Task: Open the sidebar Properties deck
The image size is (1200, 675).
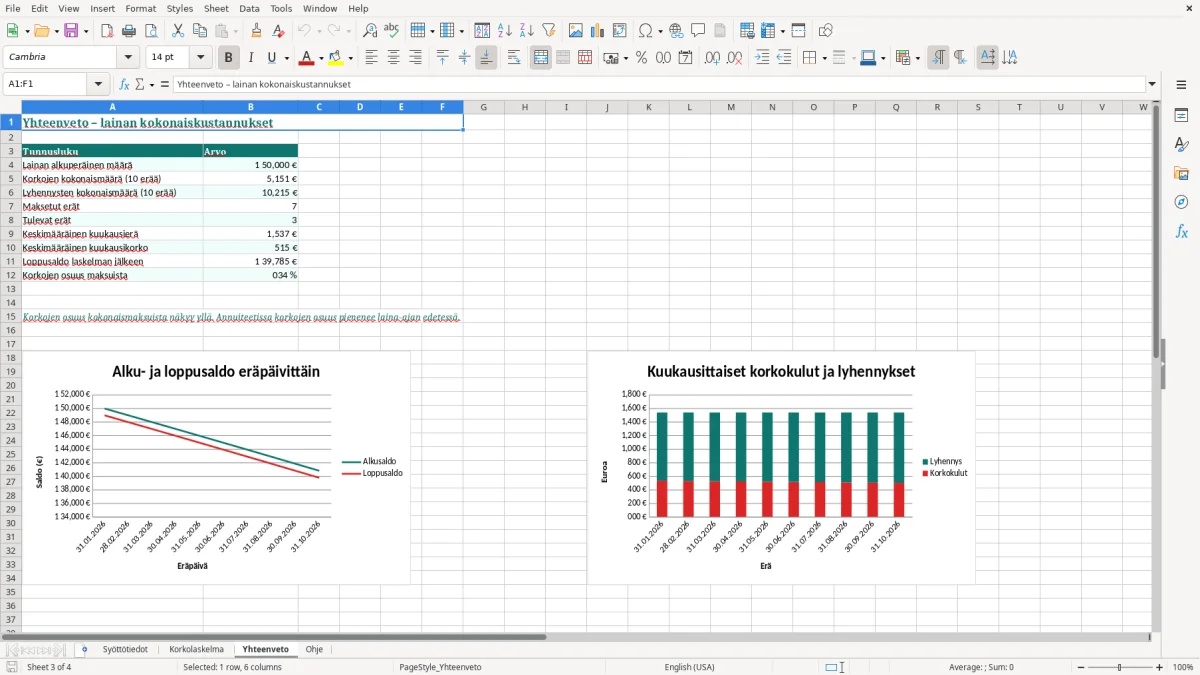Action: tap(1181, 115)
